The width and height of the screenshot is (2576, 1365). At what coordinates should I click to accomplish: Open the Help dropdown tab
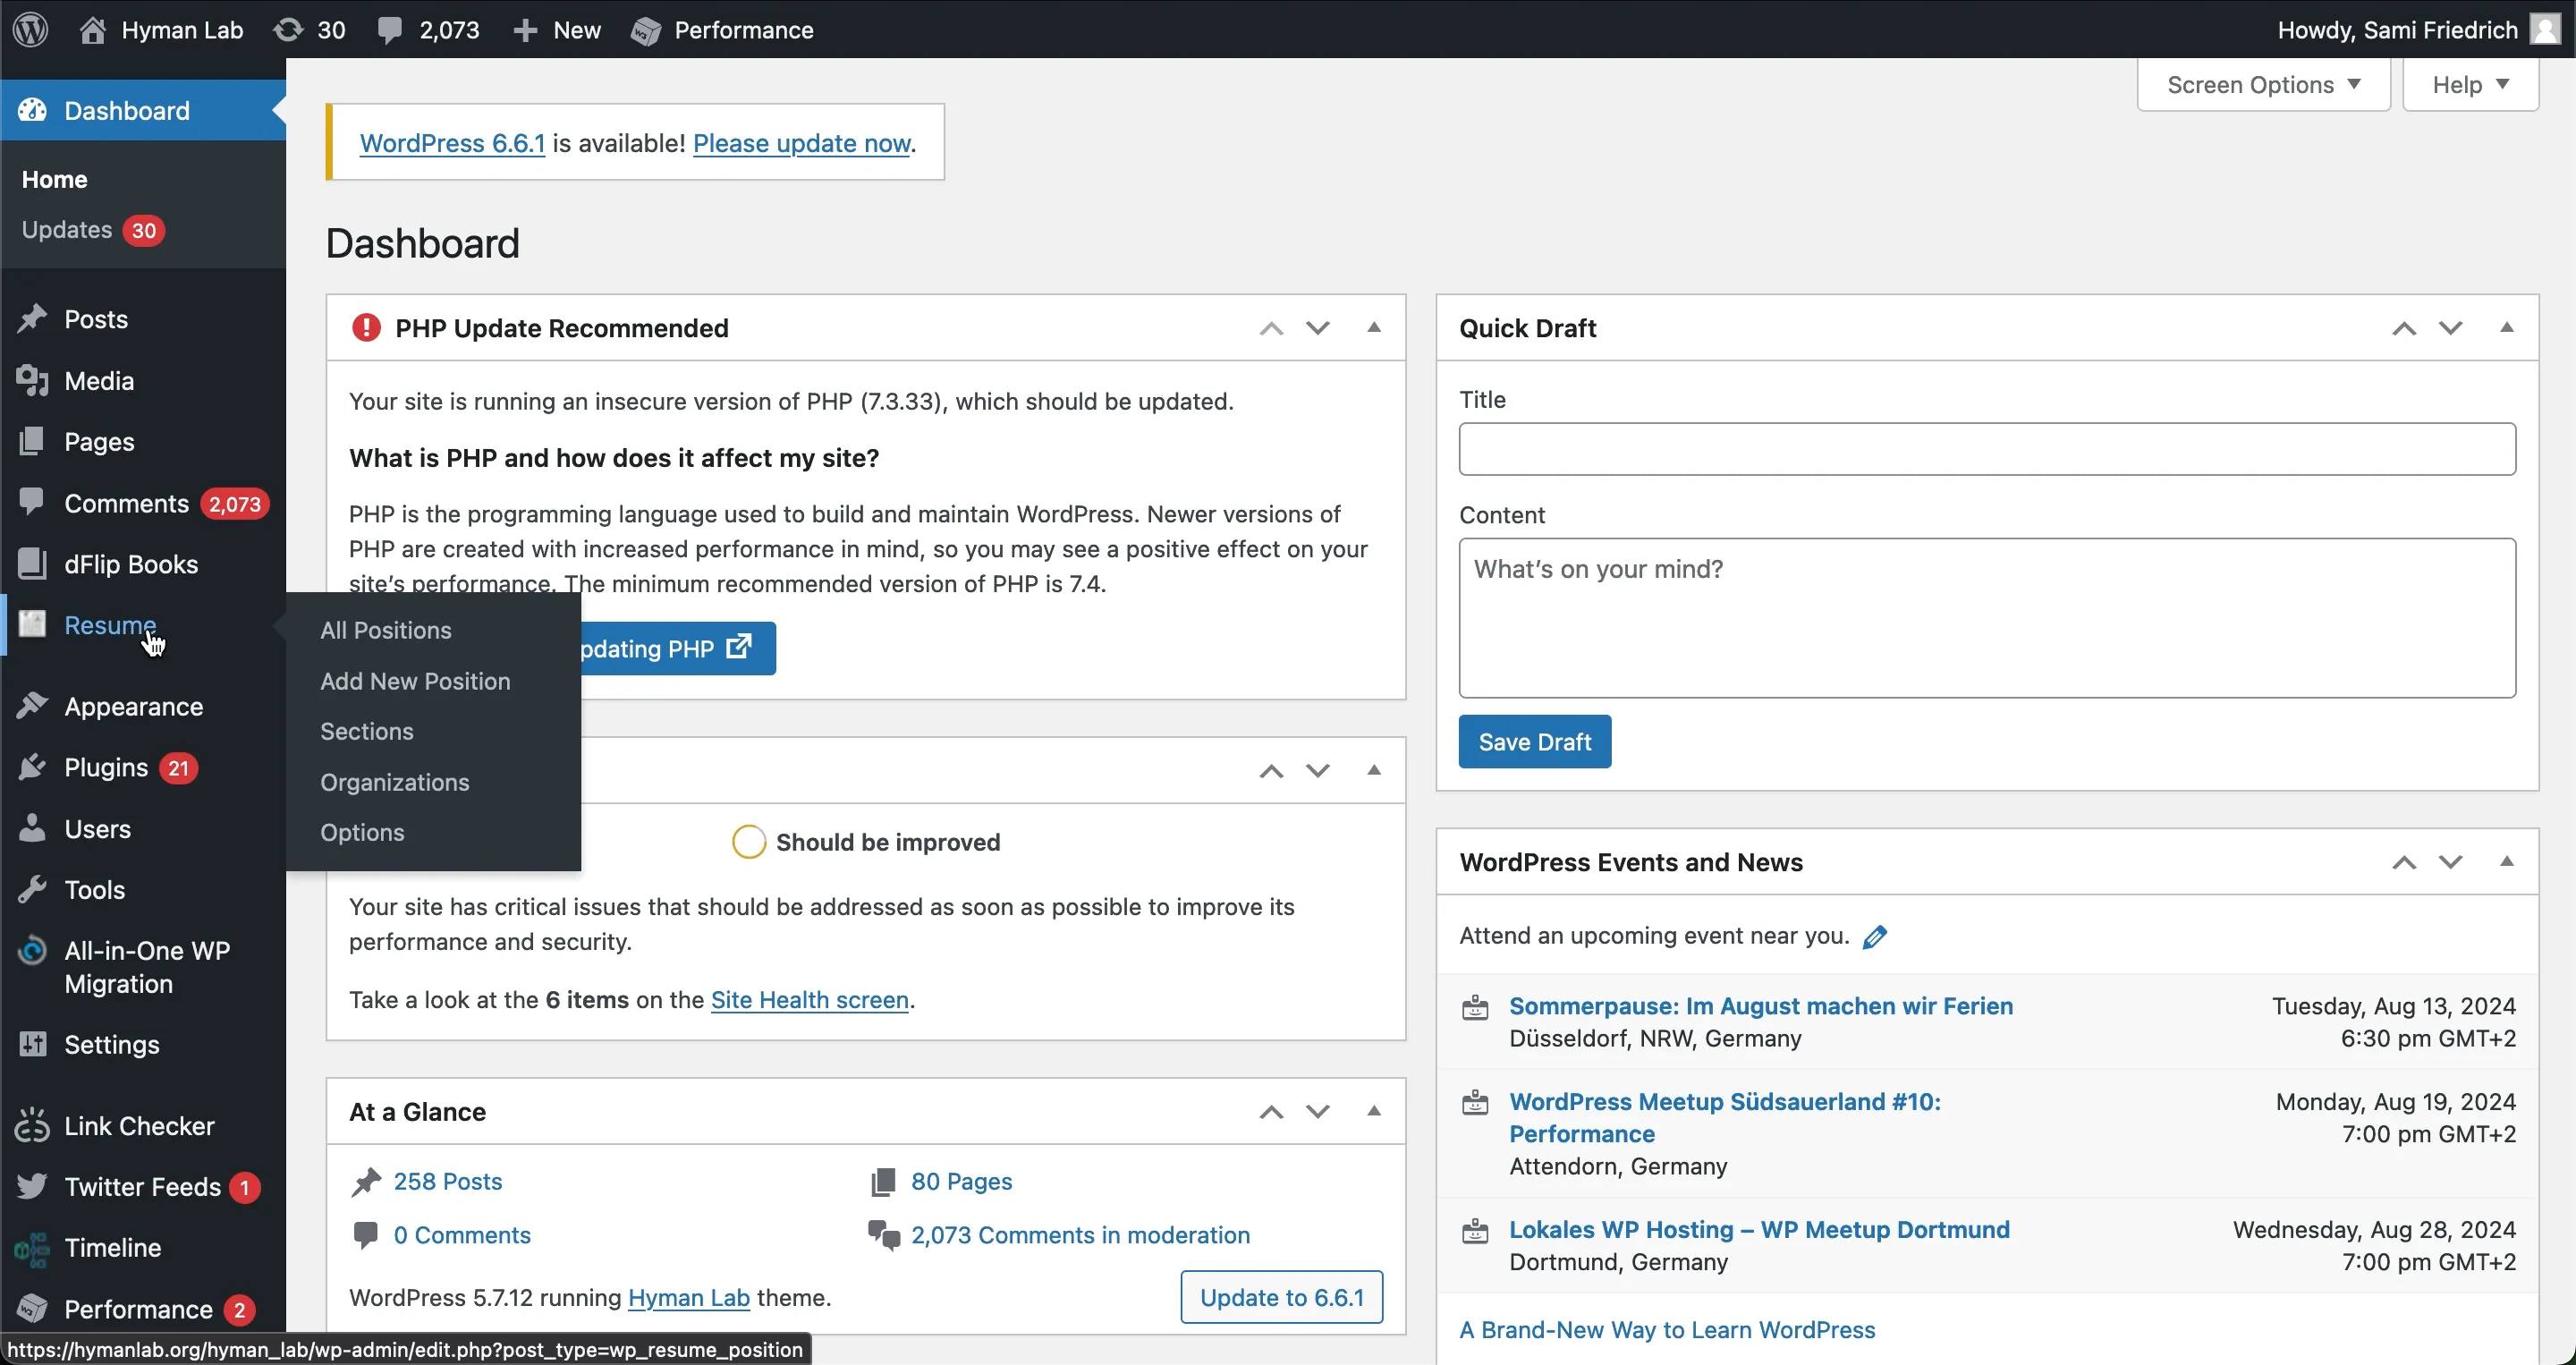coord(2470,85)
